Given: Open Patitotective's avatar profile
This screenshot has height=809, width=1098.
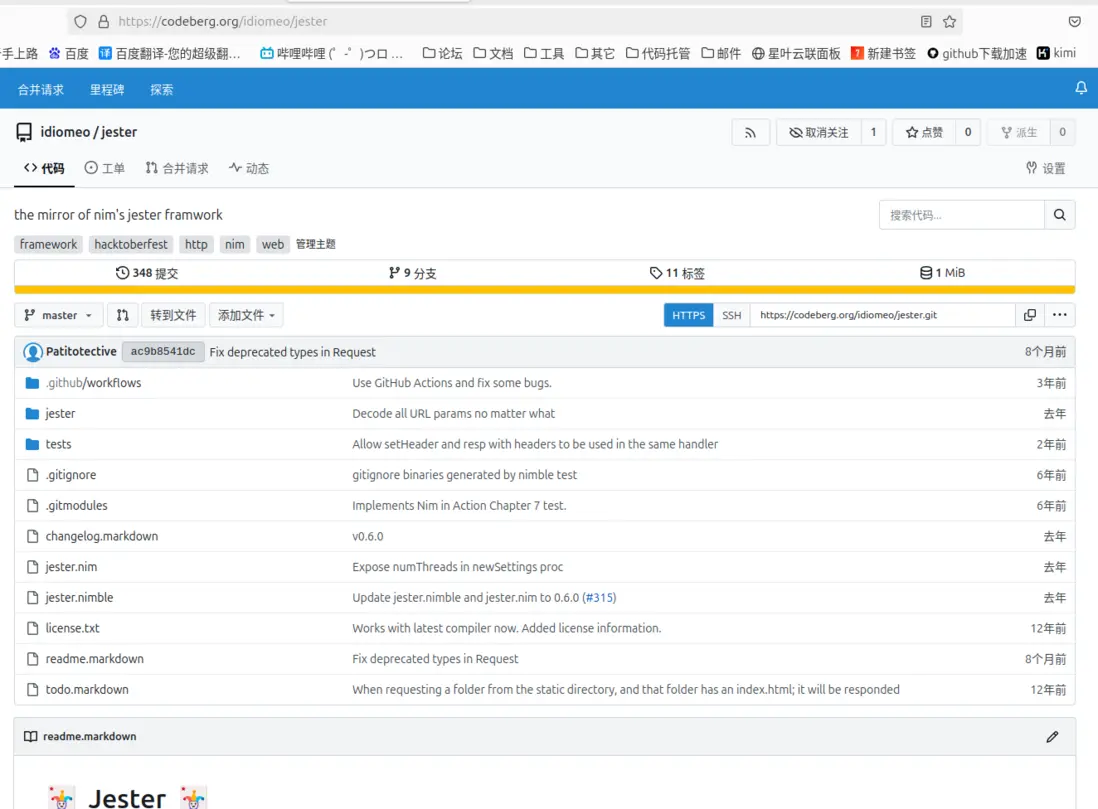Looking at the screenshot, I should tap(32, 352).
